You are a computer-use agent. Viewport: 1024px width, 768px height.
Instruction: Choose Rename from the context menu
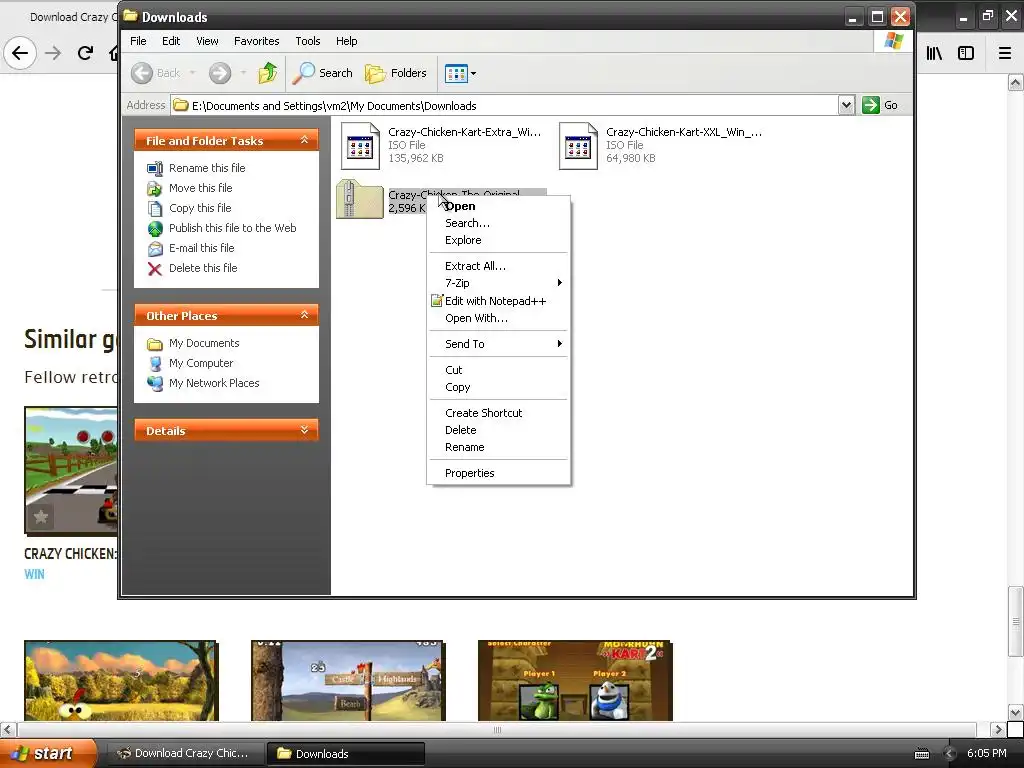[x=498, y=447]
